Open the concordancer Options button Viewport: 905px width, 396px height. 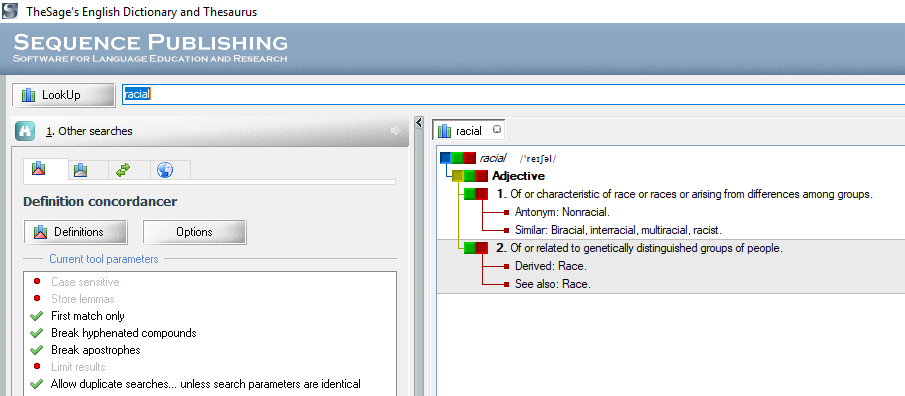point(195,232)
